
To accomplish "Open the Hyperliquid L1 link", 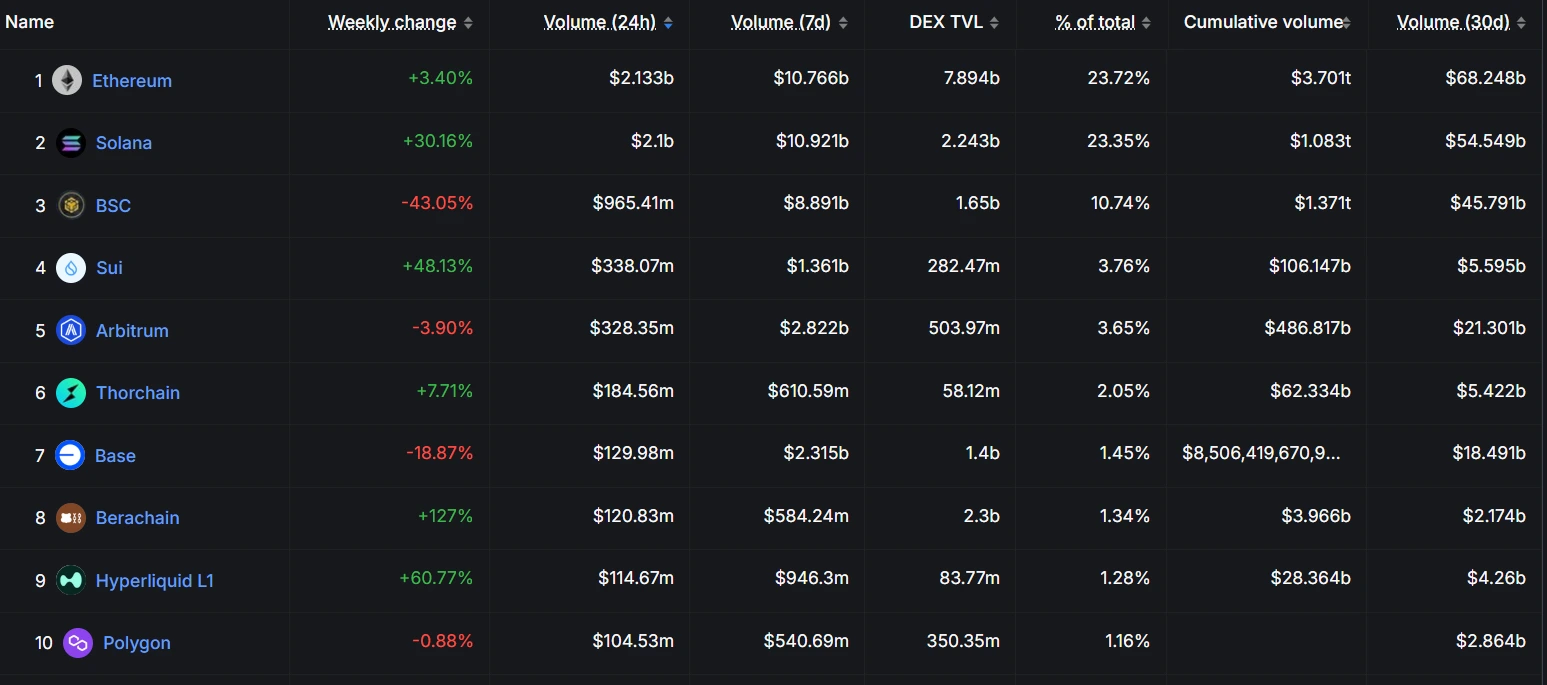I will pos(155,581).
